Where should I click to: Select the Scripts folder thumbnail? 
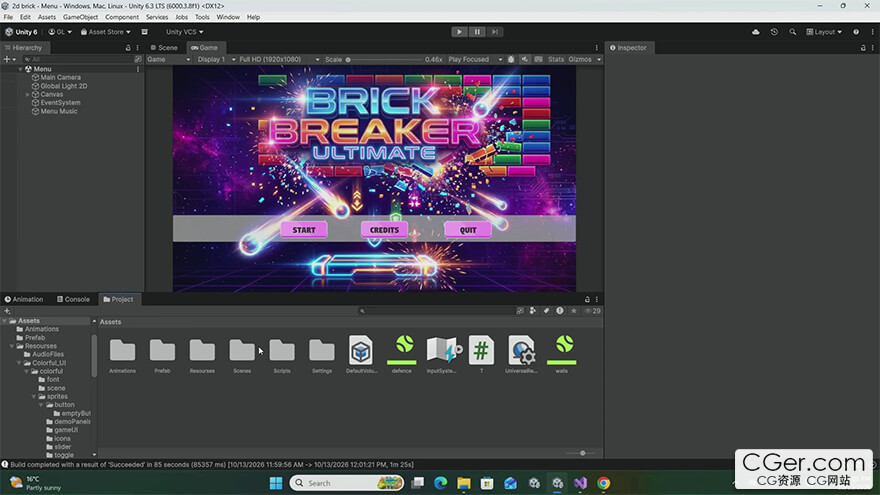(x=282, y=355)
